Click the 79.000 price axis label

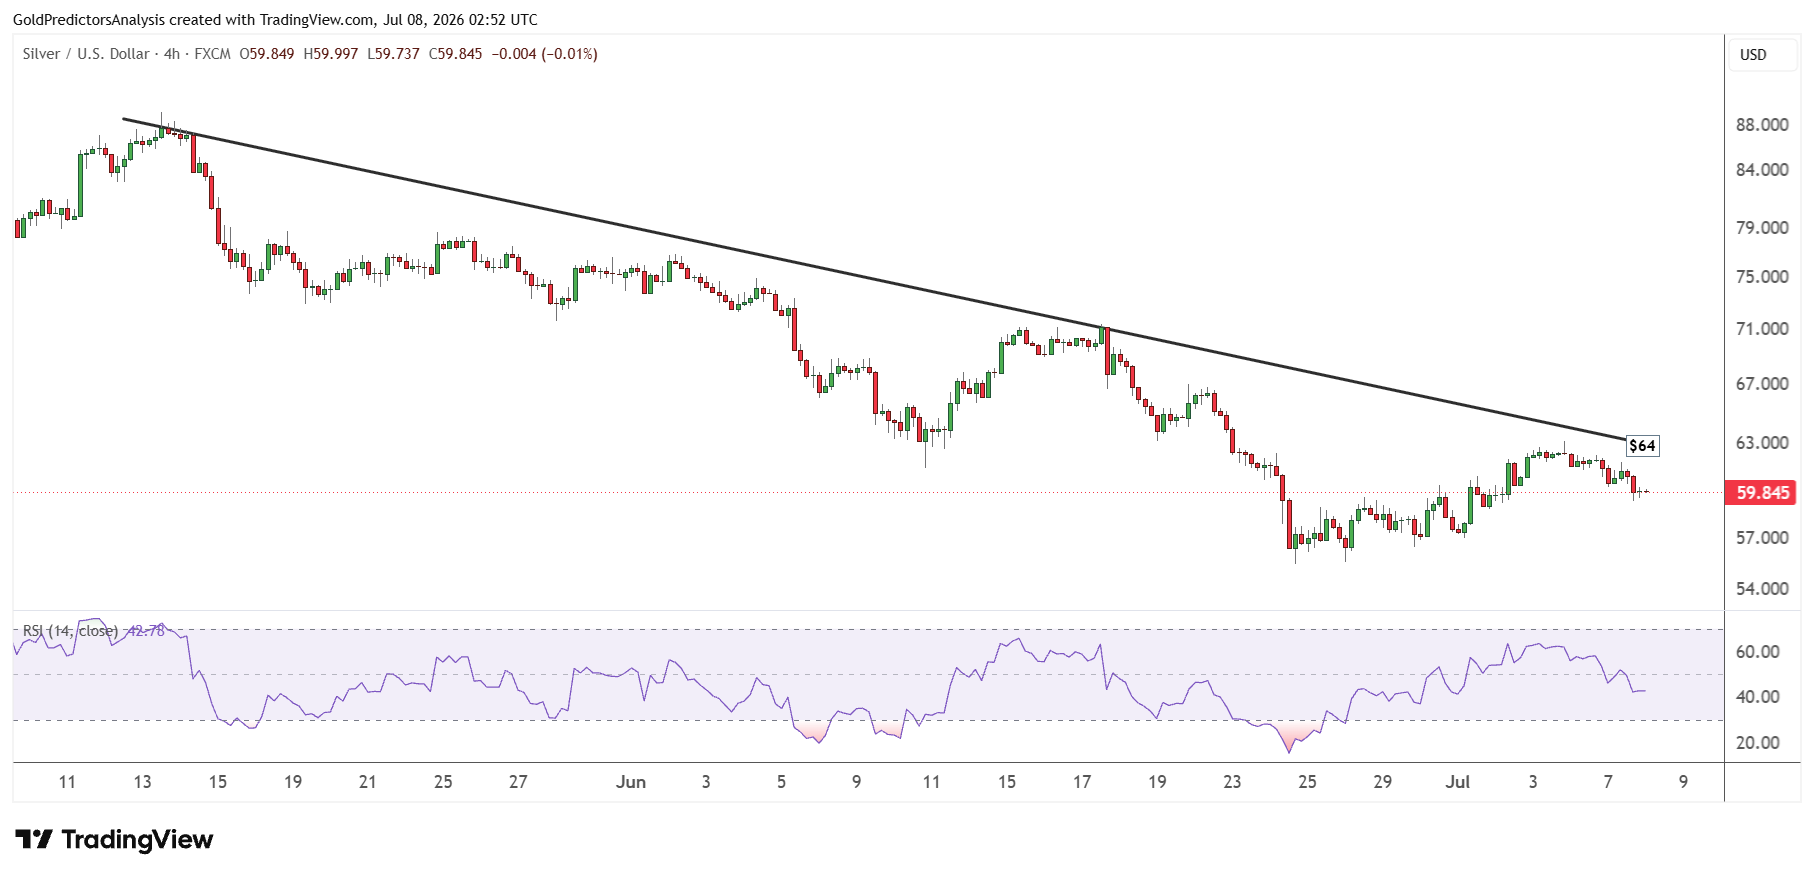tap(1762, 228)
